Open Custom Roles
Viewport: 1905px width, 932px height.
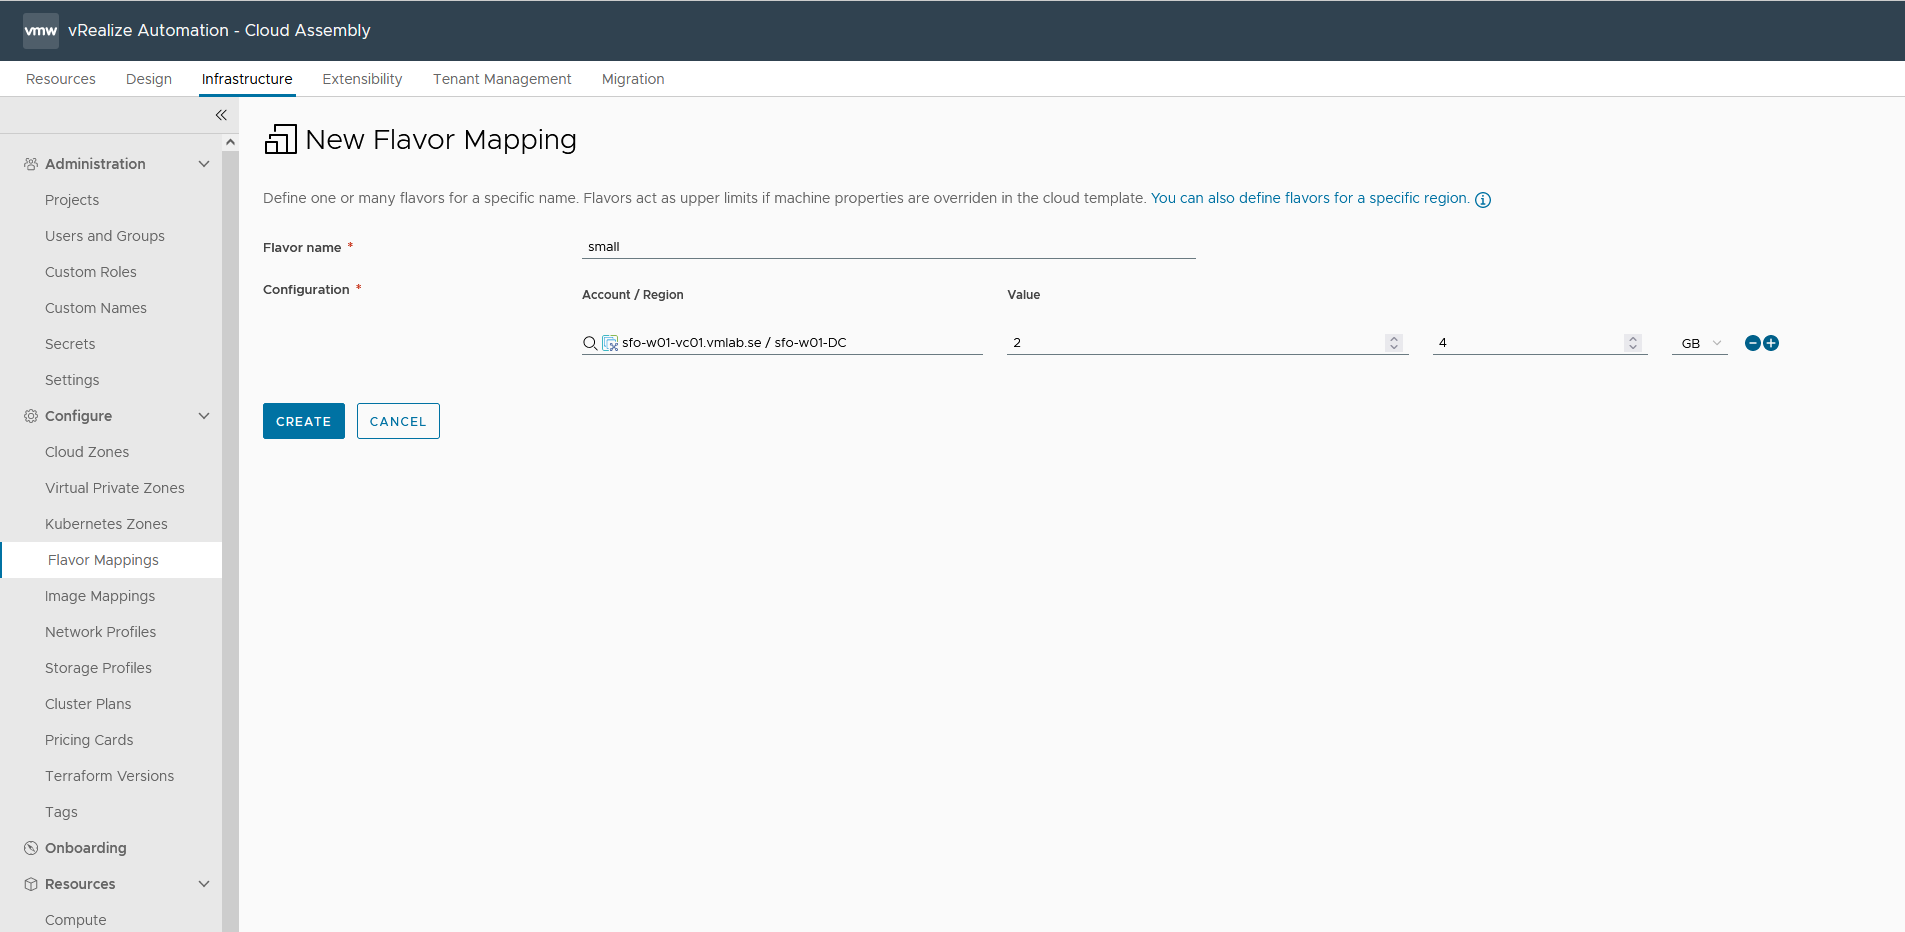pos(91,272)
